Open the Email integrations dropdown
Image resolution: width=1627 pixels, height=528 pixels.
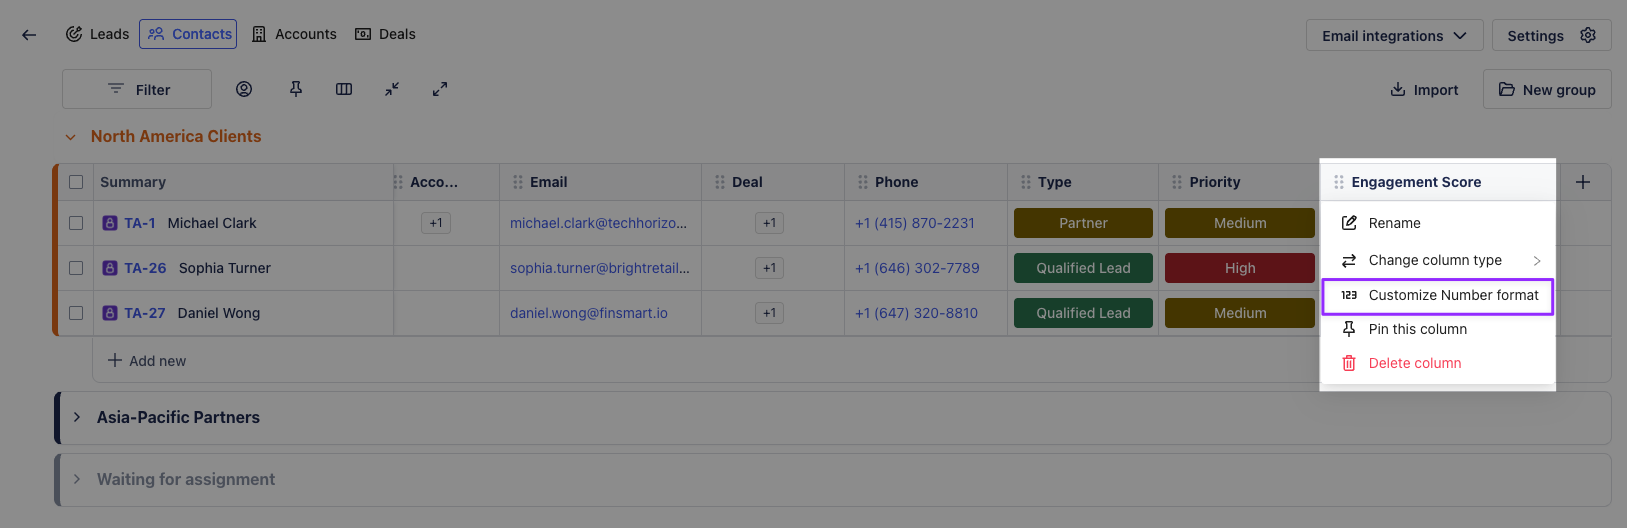1394,36
